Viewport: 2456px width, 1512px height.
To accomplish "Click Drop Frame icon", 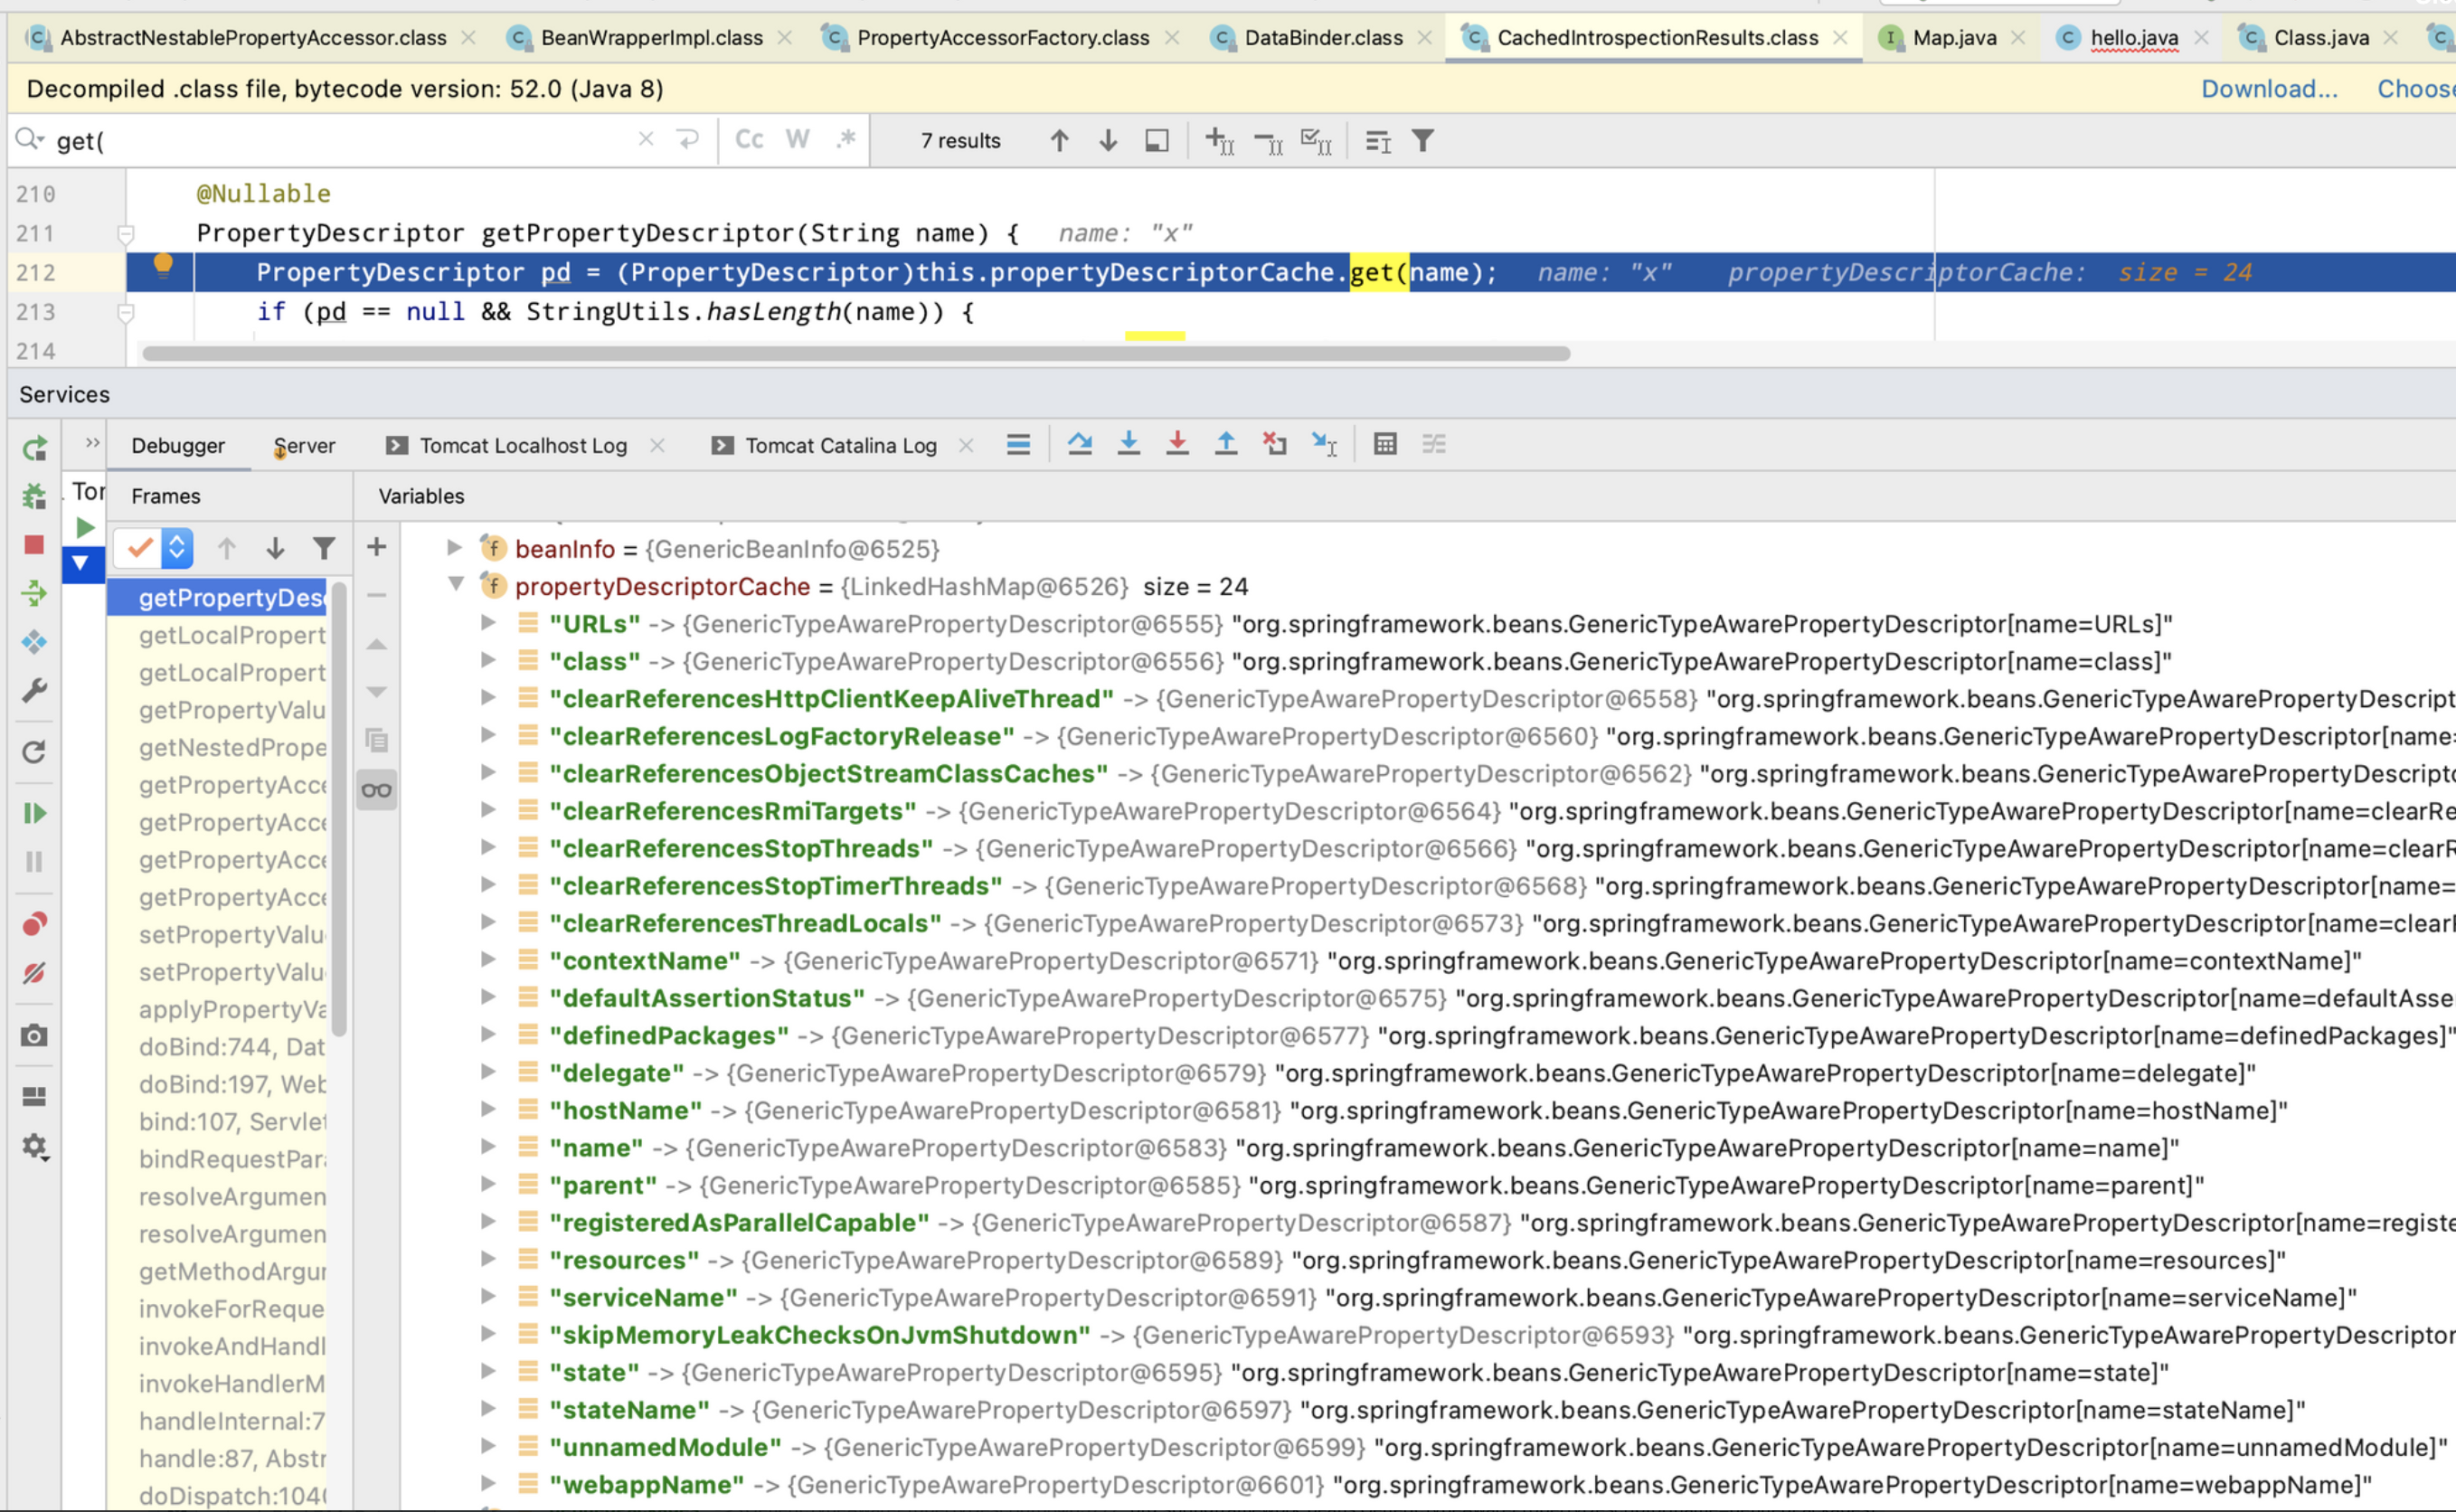I will pyautogui.click(x=1275, y=444).
